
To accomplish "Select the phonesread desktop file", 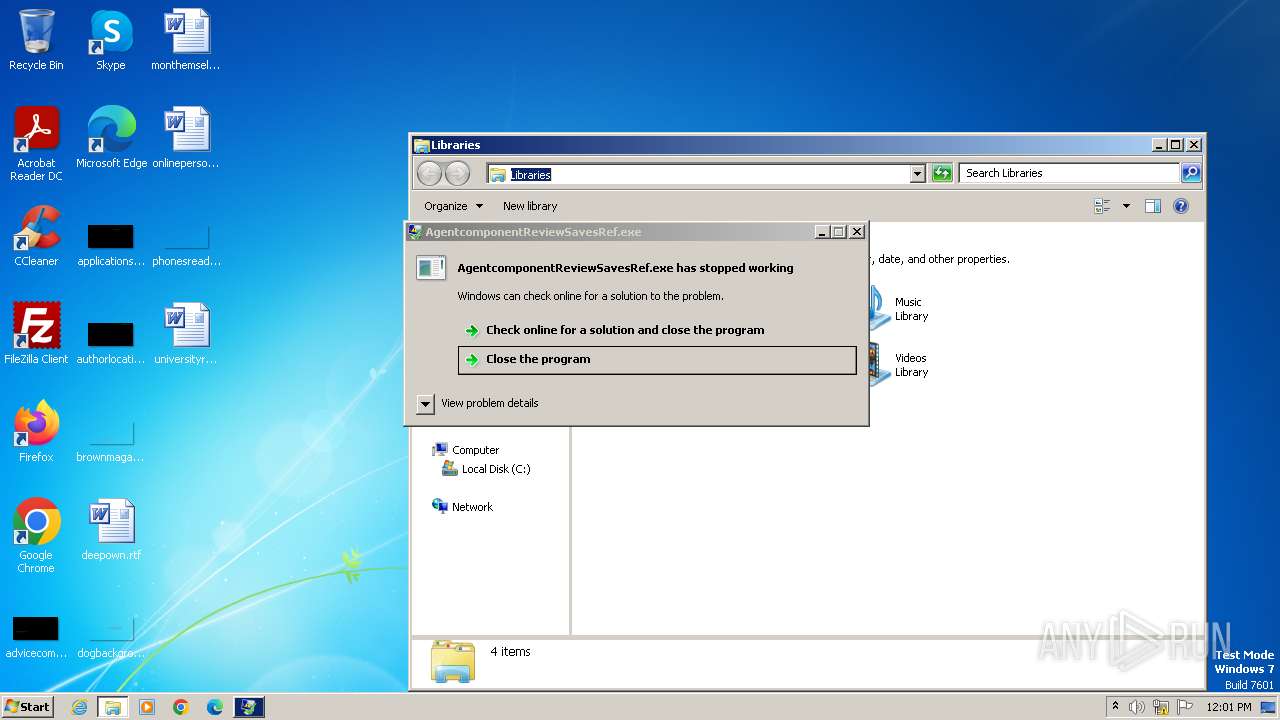I will point(186,245).
